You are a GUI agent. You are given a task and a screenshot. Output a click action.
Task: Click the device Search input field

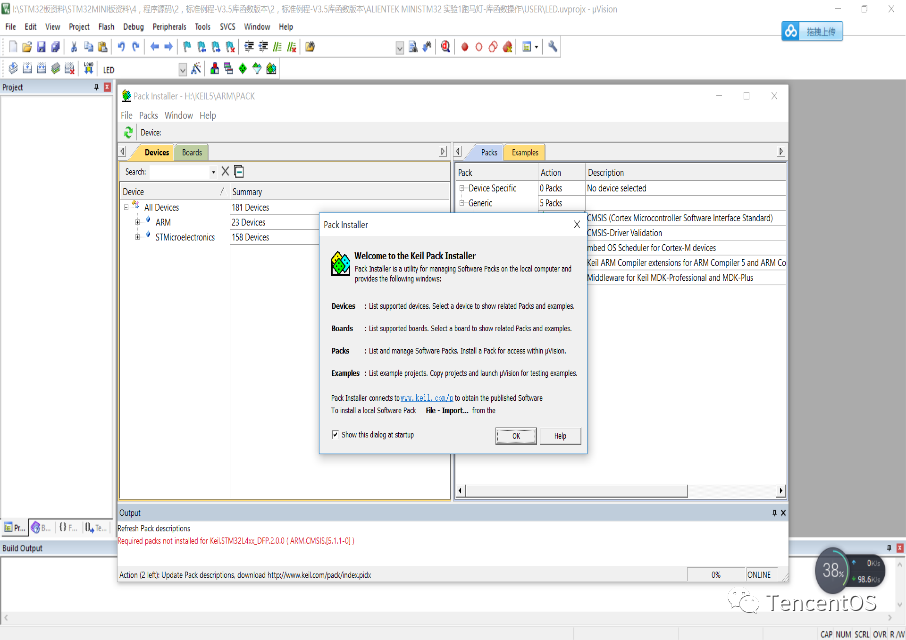(179, 172)
